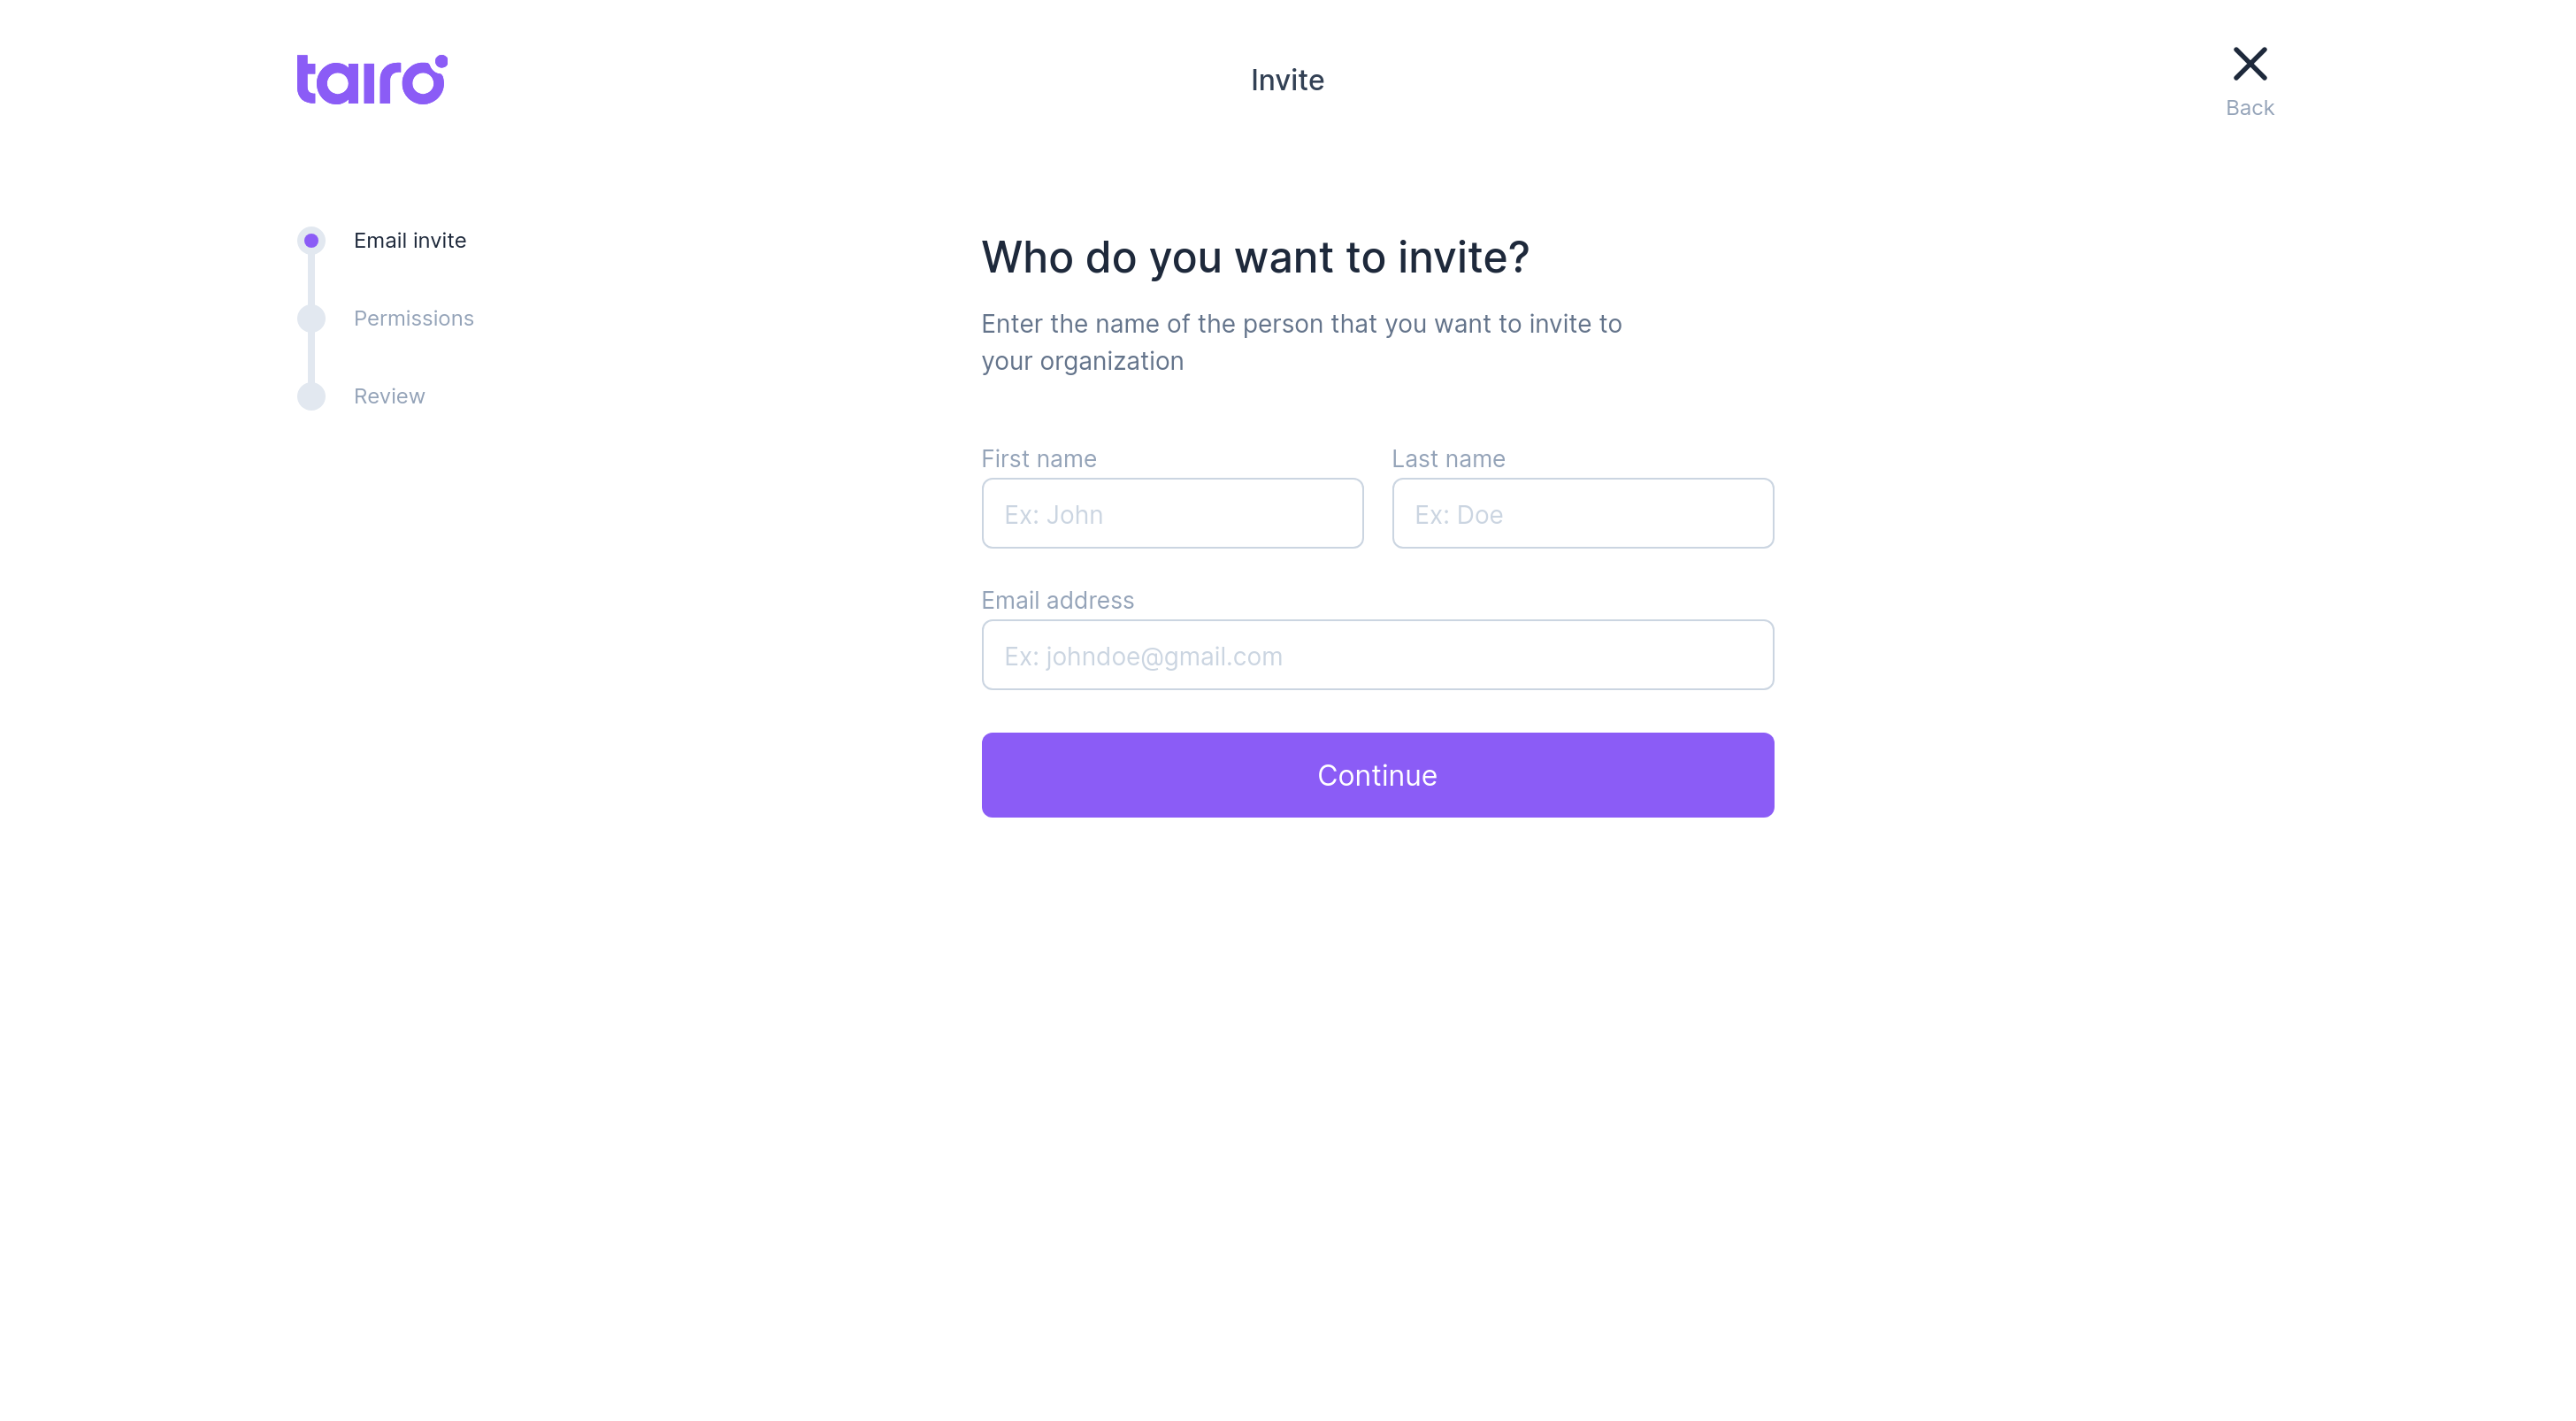
Task: Click the description text about inviting to your organization
Action: pos(1301,342)
